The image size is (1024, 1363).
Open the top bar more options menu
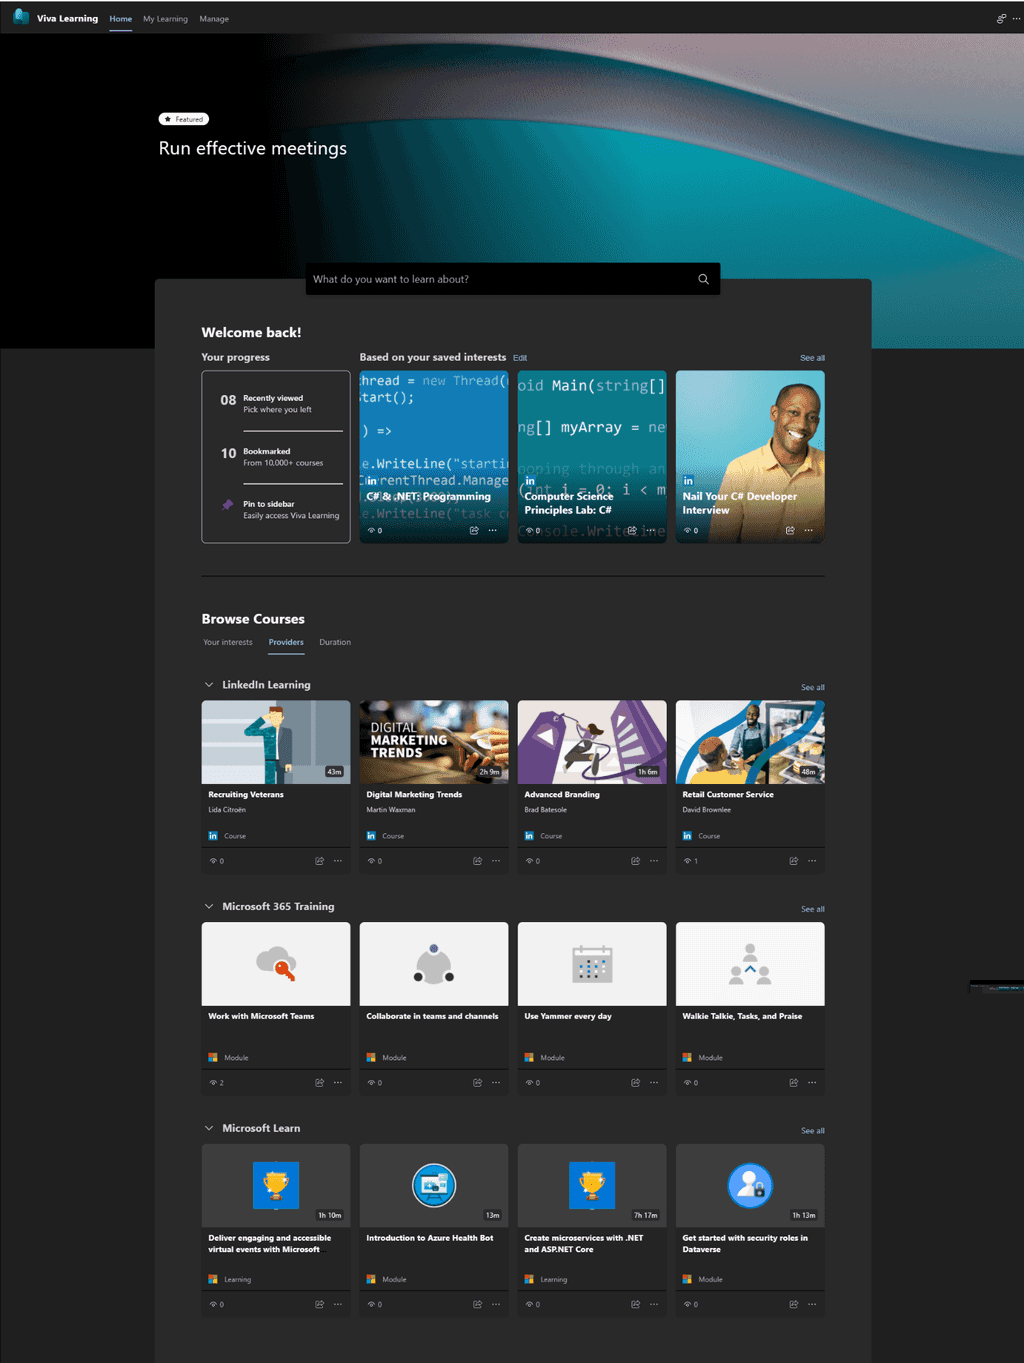click(x=1016, y=18)
